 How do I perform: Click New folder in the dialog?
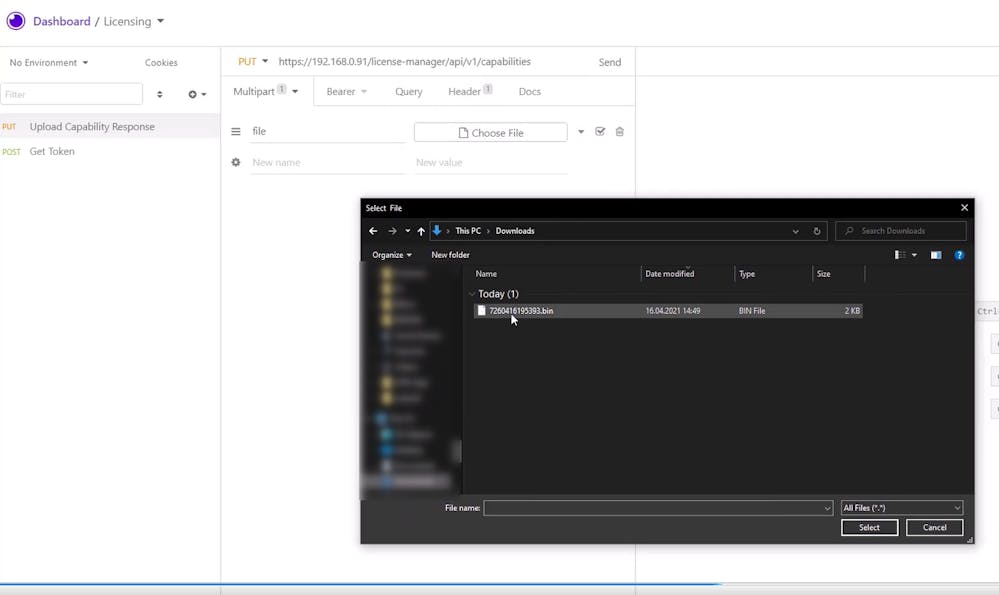(450, 255)
